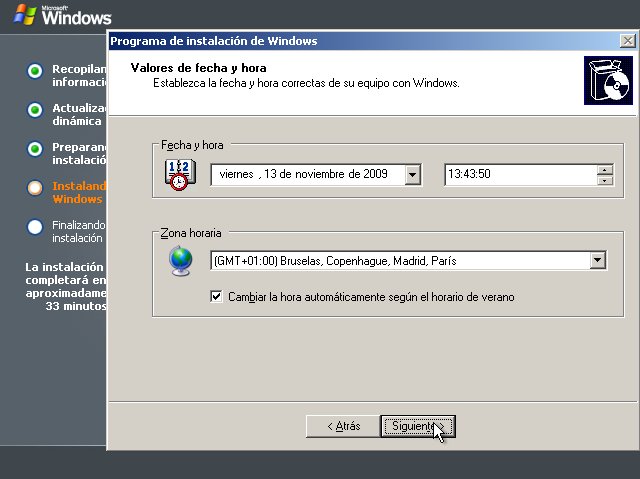This screenshot has width=640, height=479.
Task: Click the Actualización dinámica step indicator
Action: click(x=35, y=110)
